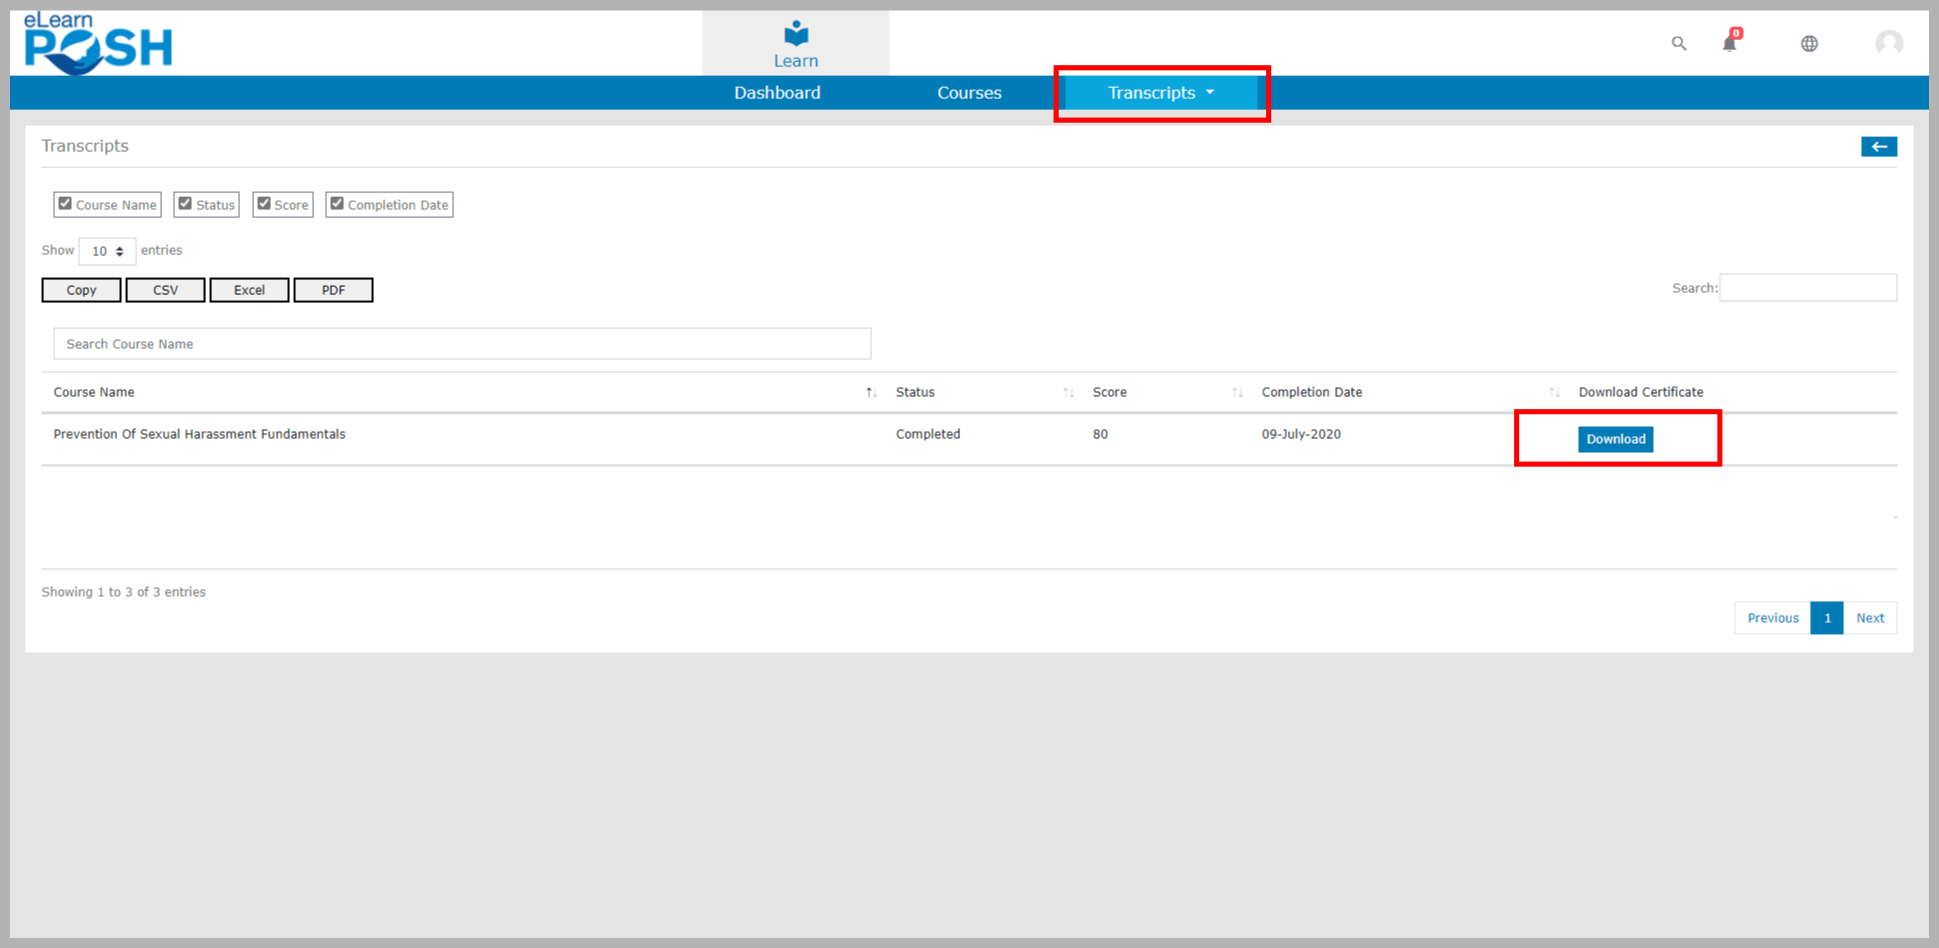Go to the Dashboard tab
This screenshot has height=948, width=1939.
[777, 93]
